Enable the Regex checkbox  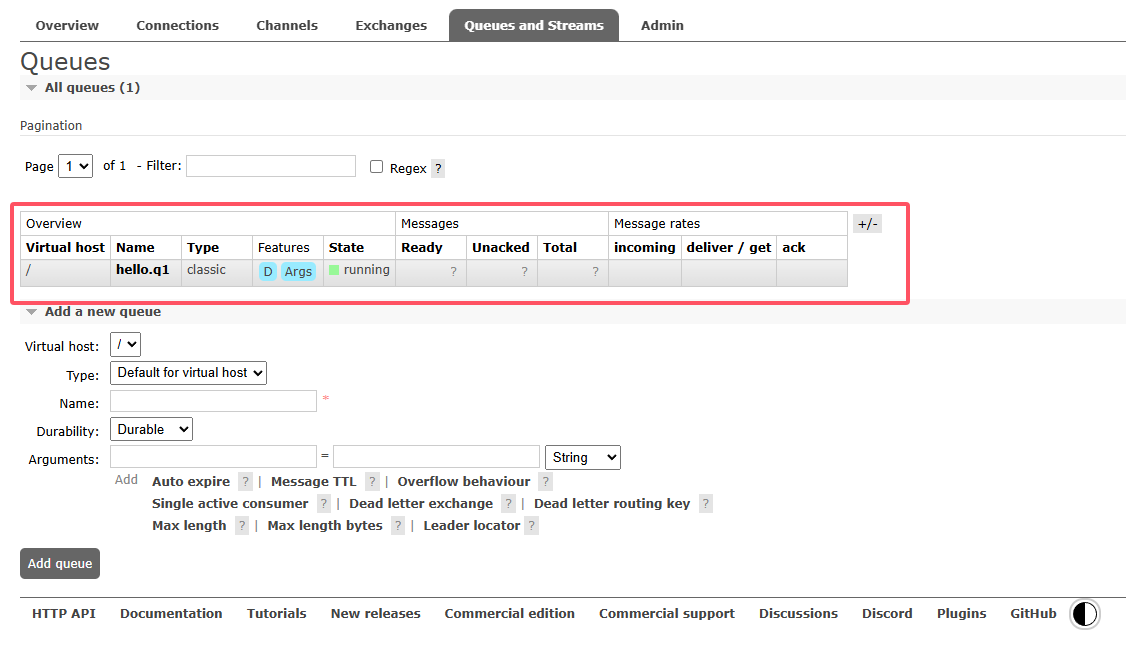[x=376, y=167]
